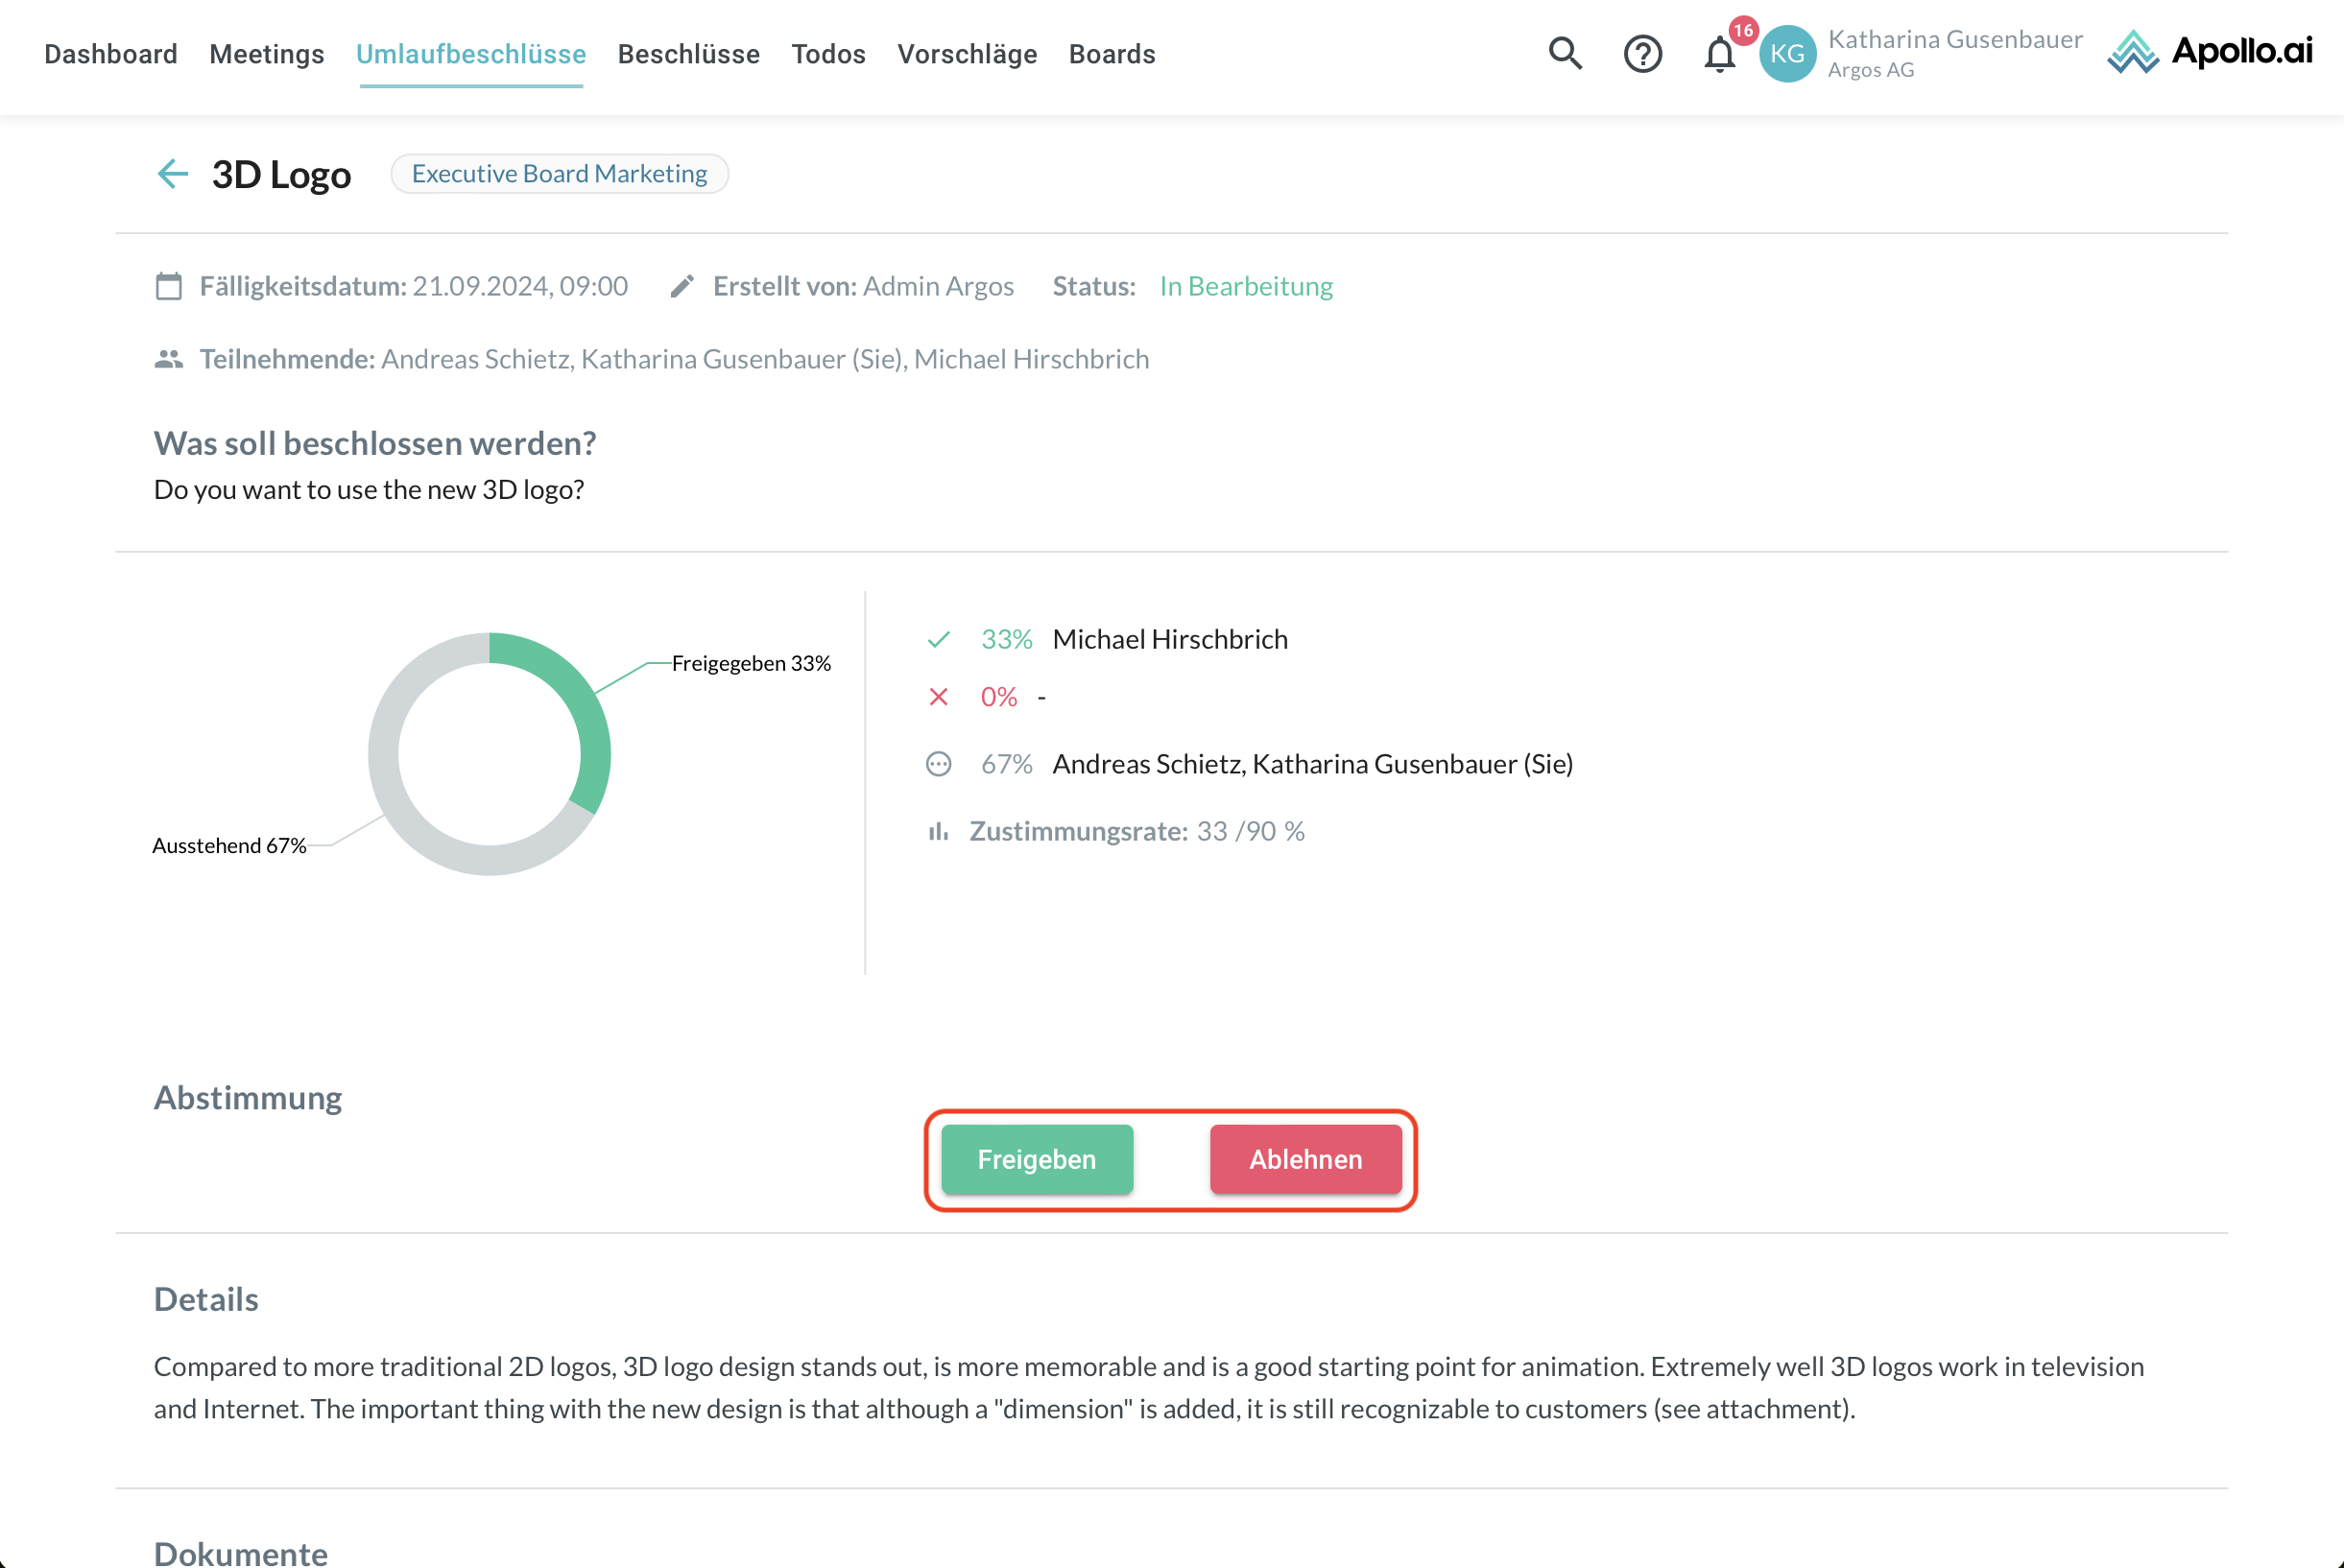
Task: Open the Dashboard menu item
Action: point(111,54)
